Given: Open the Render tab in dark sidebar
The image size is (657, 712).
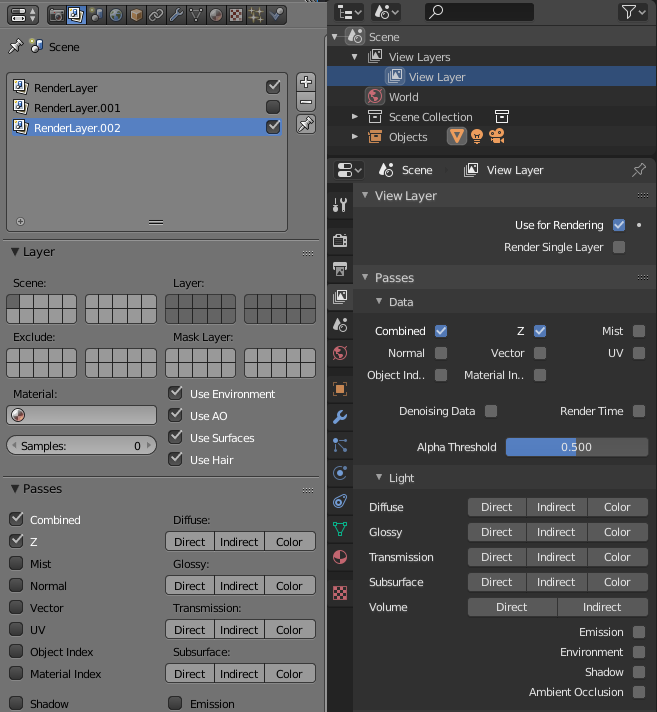Looking at the screenshot, I should 340,240.
